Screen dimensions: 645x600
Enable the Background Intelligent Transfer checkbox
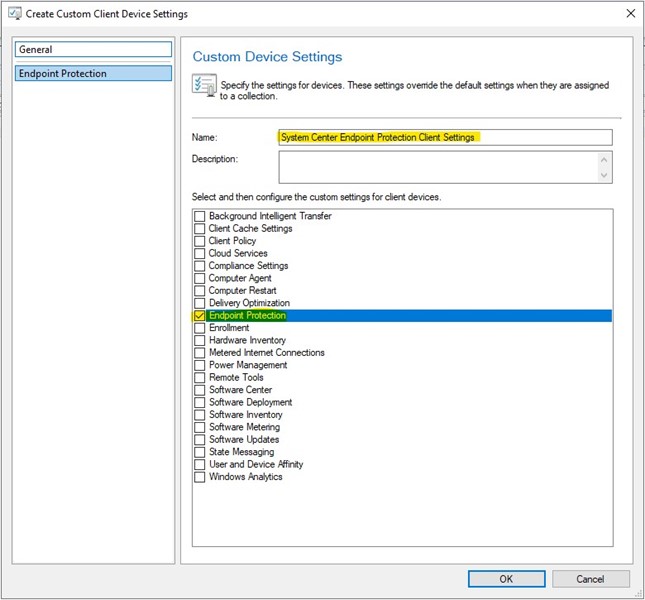pyautogui.click(x=200, y=217)
